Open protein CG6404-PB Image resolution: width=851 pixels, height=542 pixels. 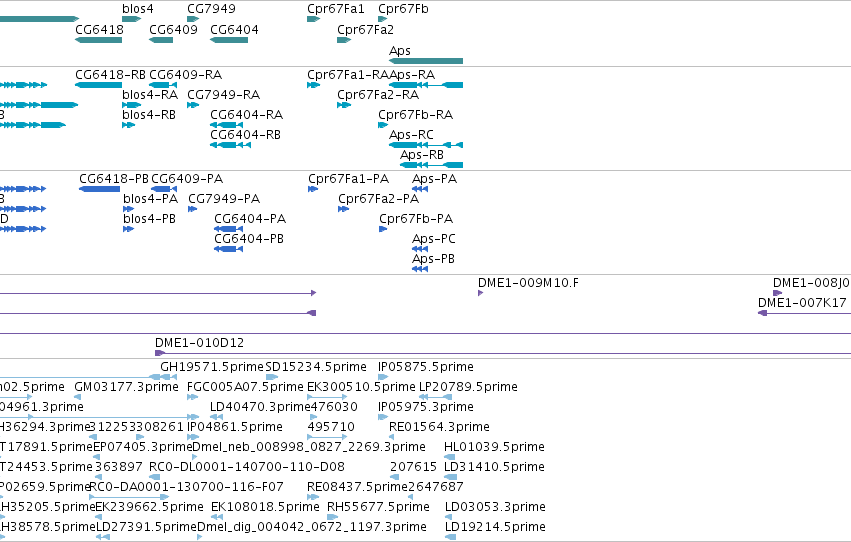click(x=249, y=239)
